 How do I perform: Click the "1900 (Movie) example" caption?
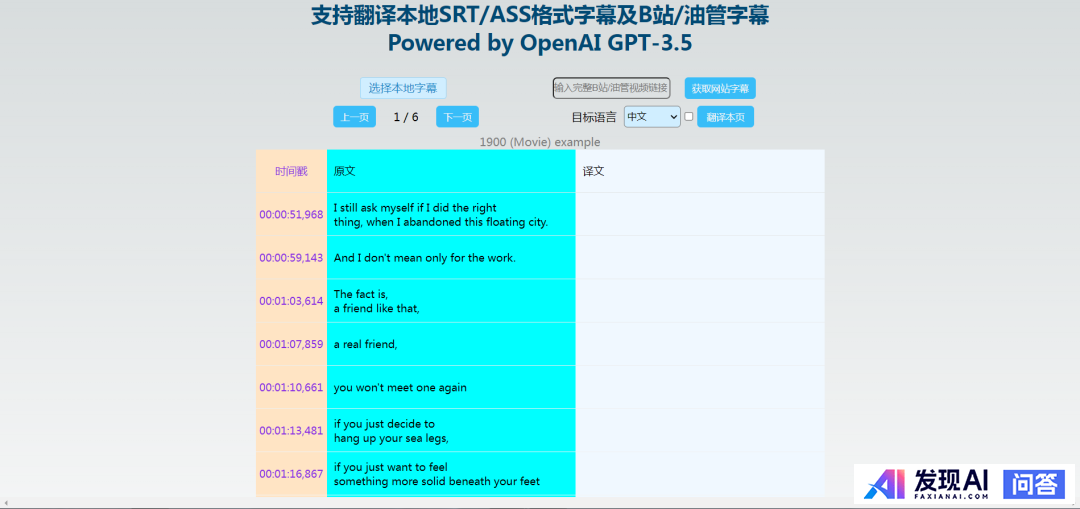540,142
